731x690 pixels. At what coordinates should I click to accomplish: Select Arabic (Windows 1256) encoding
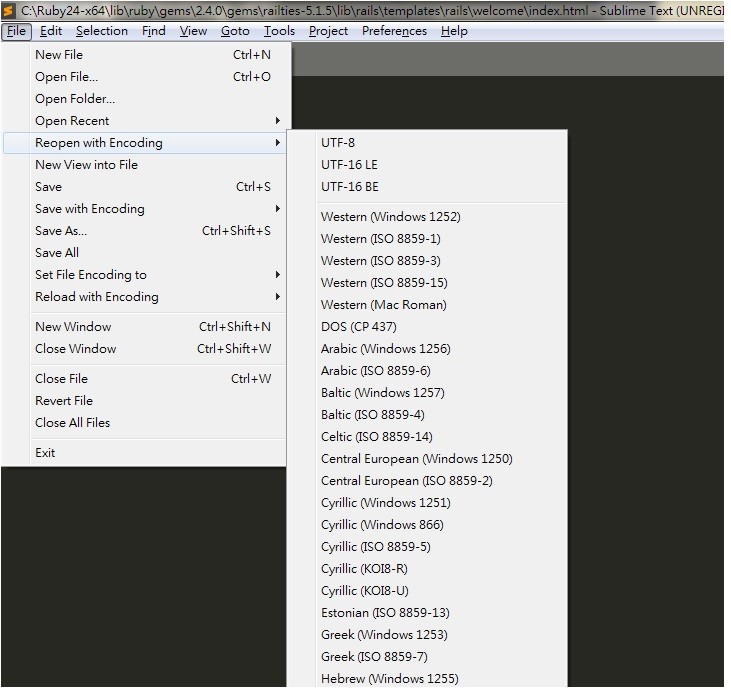(428, 349)
